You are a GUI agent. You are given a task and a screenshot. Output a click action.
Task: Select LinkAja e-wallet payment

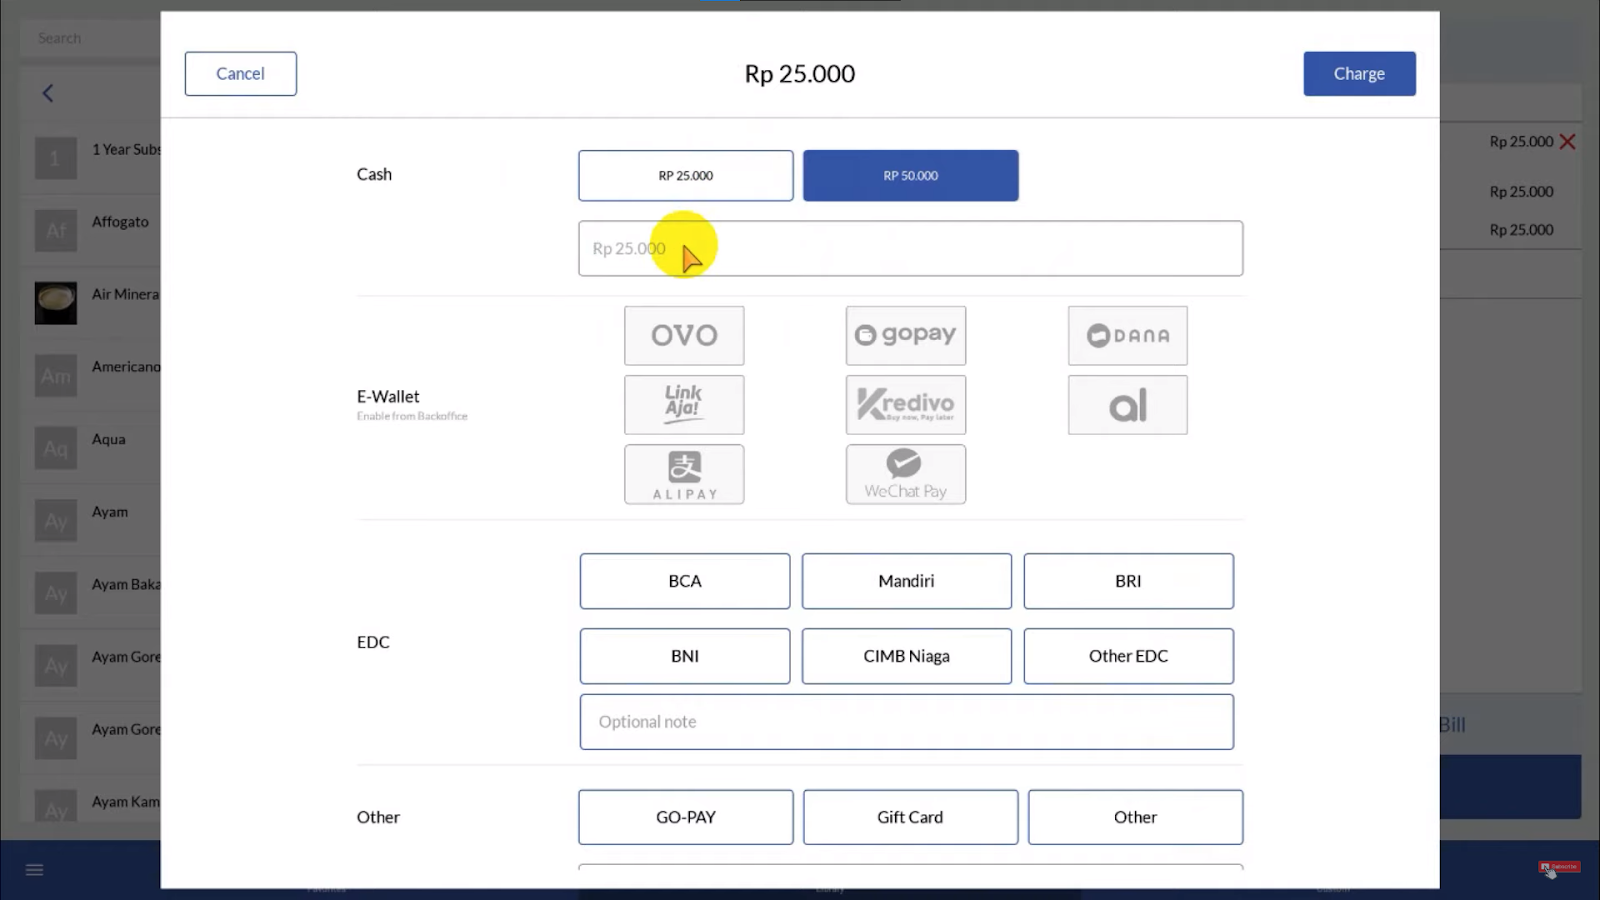(684, 405)
